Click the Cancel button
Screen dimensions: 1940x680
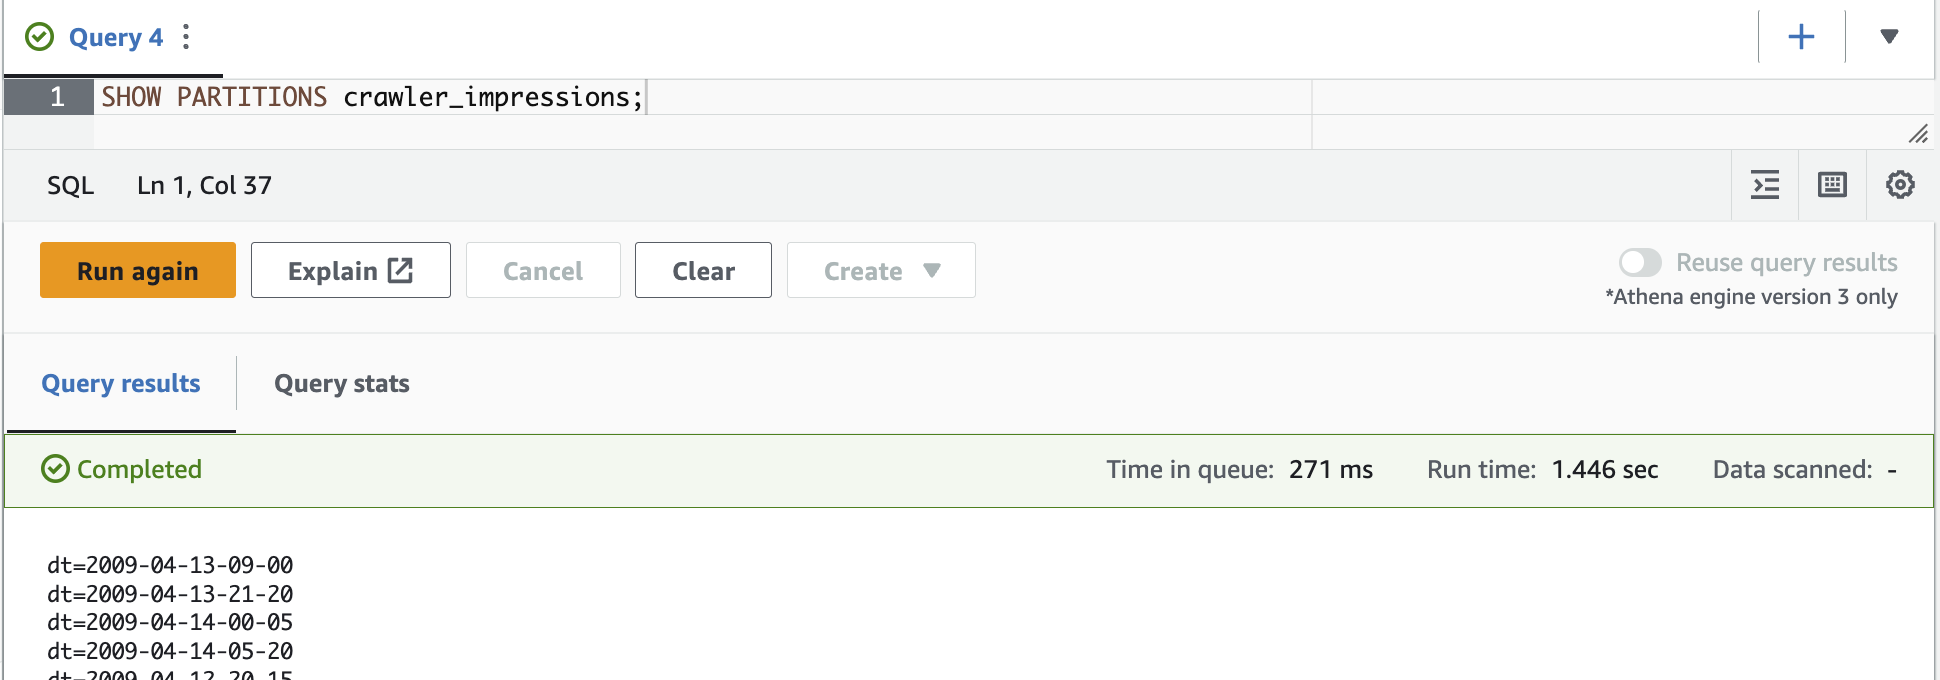tap(543, 270)
